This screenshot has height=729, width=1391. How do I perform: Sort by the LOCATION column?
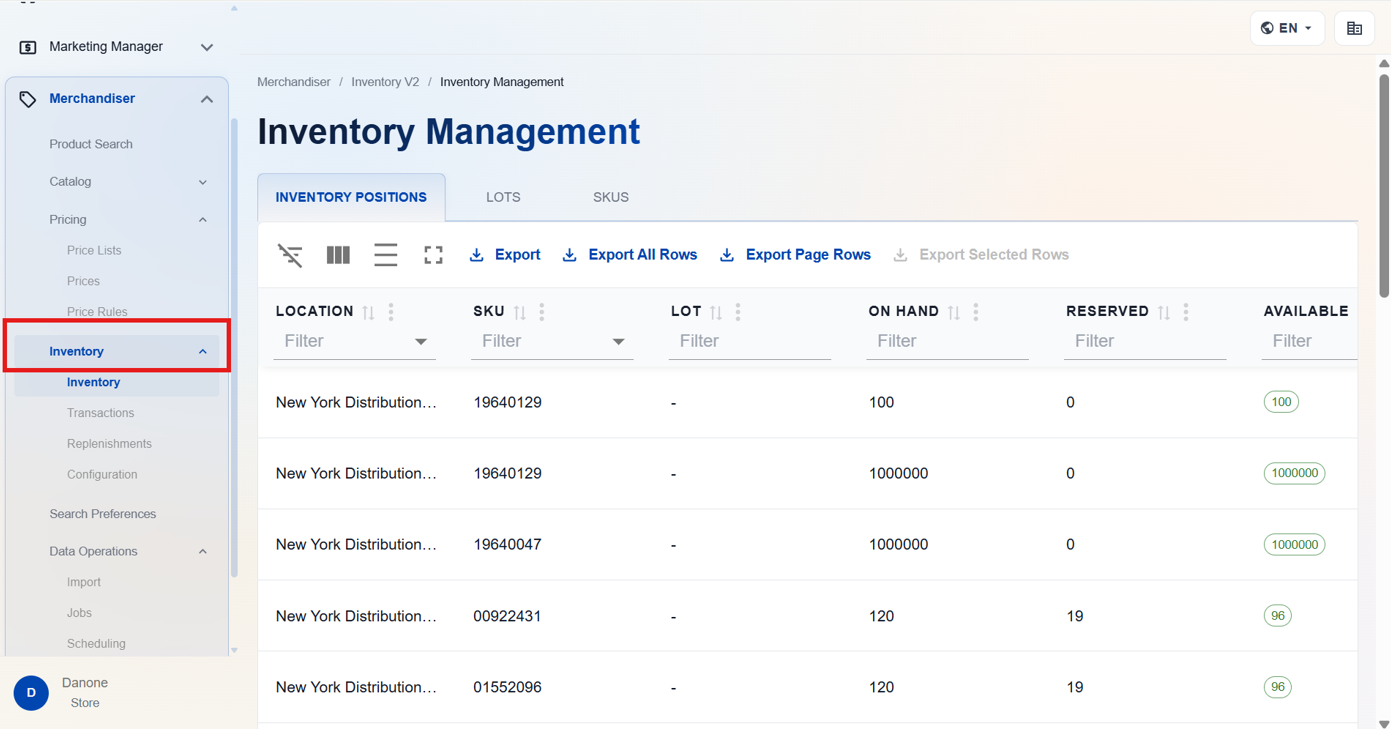pyautogui.click(x=369, y=312)
